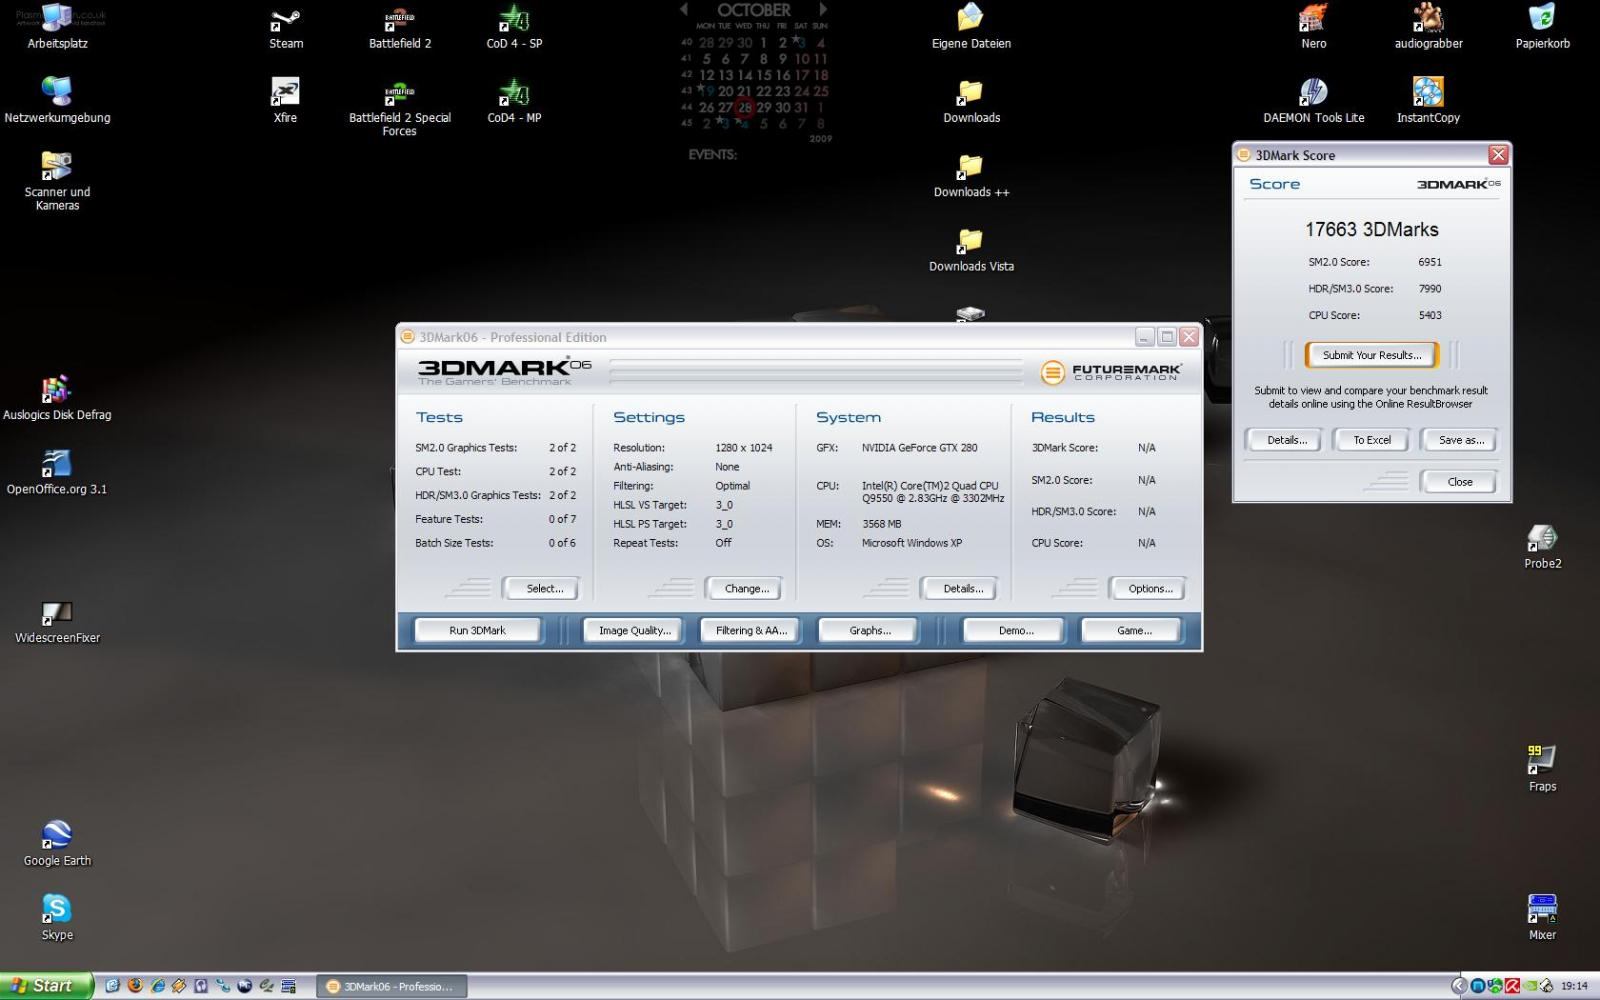1600x1000 pixels.
Task: Click calendar day 28 circled
Action: (744, 108)
